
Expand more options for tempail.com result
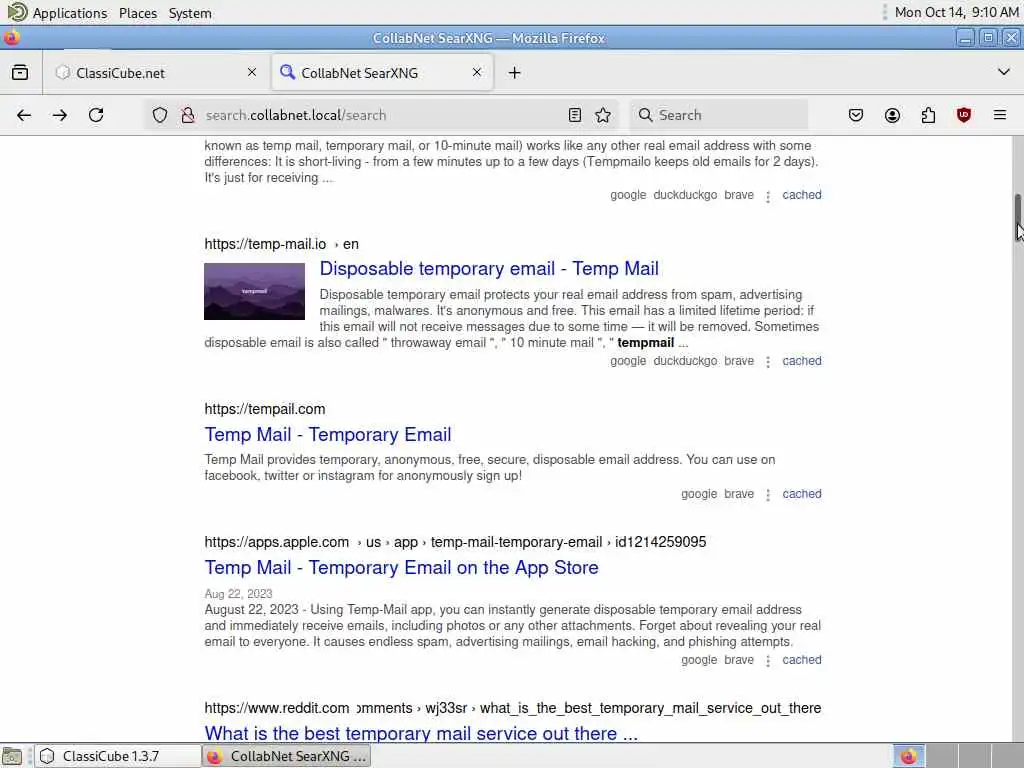tap(768, 495)
